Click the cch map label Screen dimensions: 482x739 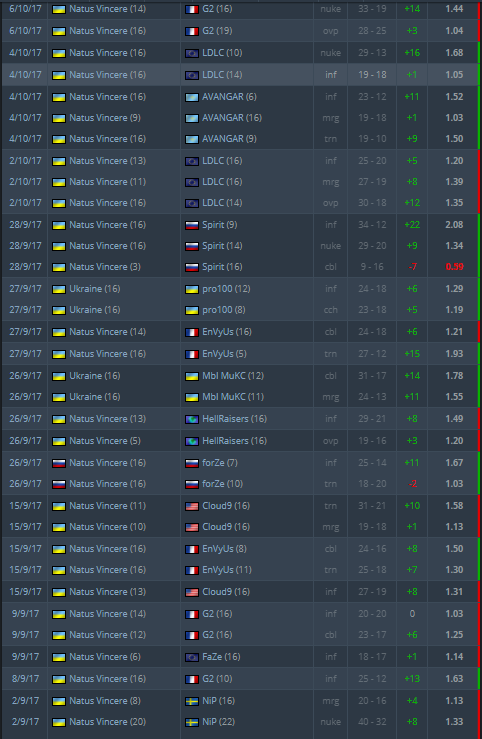(x=331, y=310)
